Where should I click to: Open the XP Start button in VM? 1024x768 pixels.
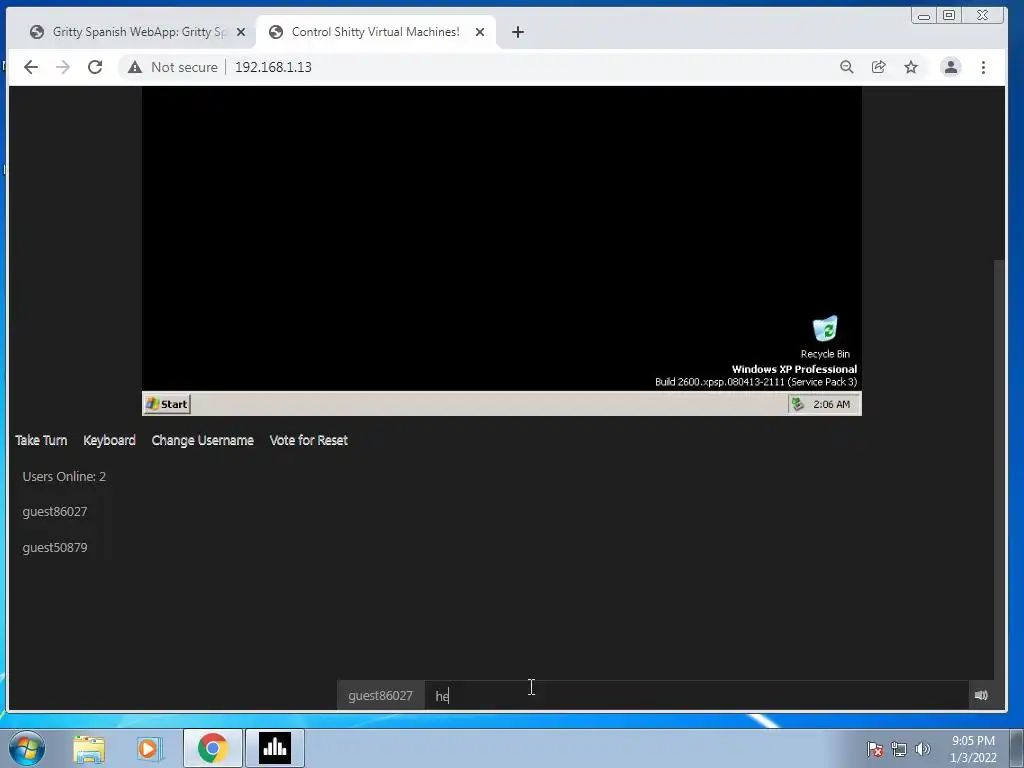[167, 404]
